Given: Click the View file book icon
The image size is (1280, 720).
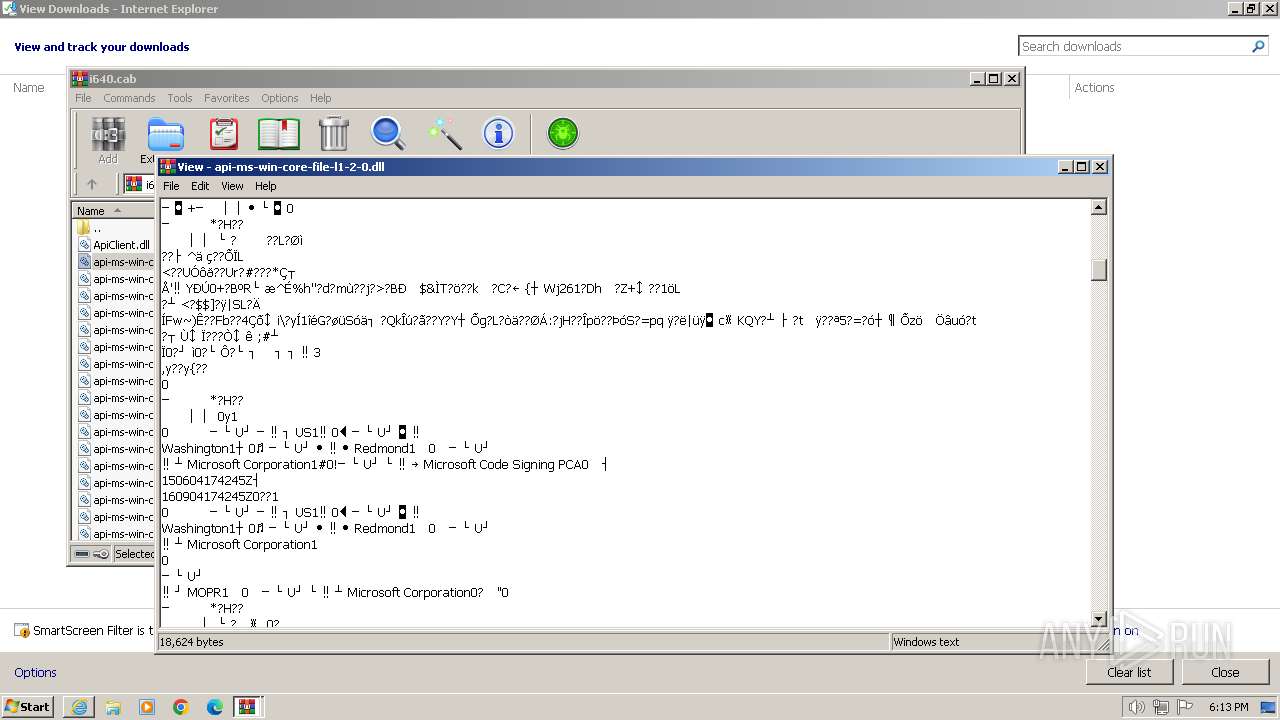Looking at the screenshot, I should click(279, 134).
